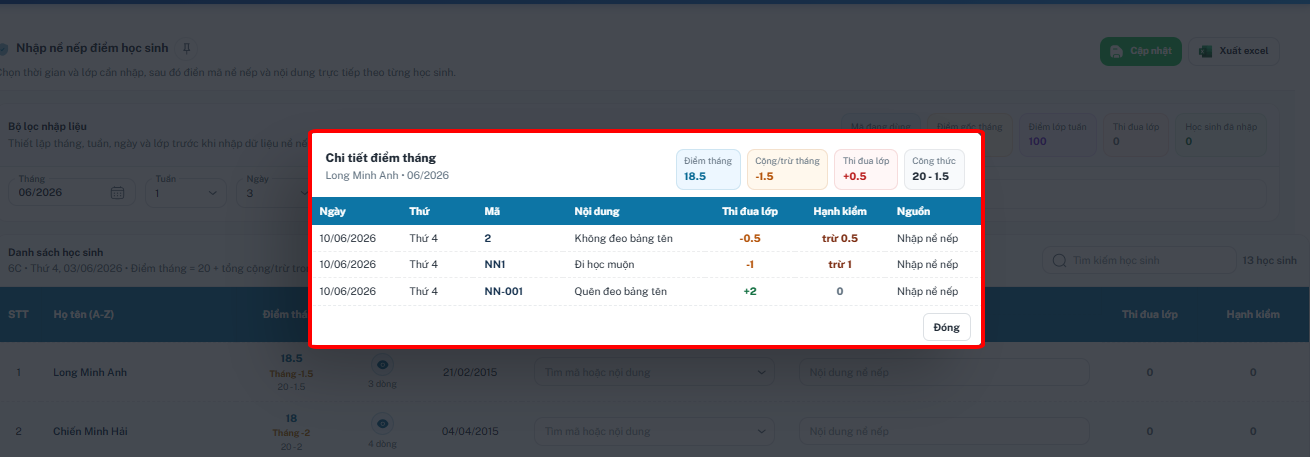Select the 'Quên đeo bảng tên' row text
This screenshot has width=1310, height=457.
621,291
